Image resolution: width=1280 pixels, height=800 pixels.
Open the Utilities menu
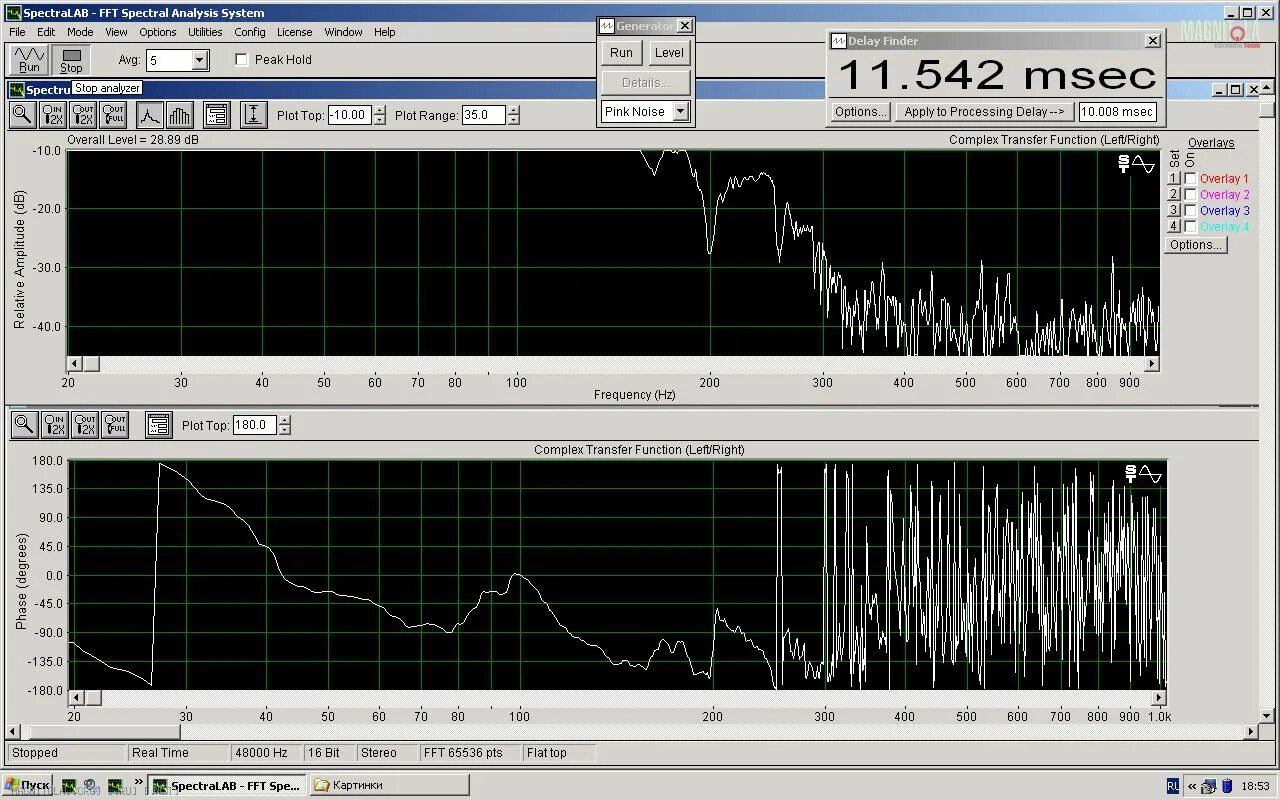pyautogui.click(x=205, y=32)
